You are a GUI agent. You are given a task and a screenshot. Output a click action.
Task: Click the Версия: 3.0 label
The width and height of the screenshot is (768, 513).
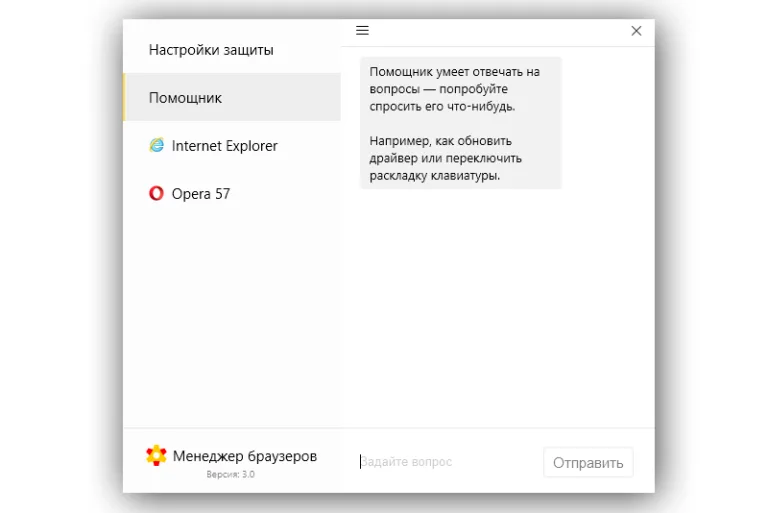(x=230, y=474)
